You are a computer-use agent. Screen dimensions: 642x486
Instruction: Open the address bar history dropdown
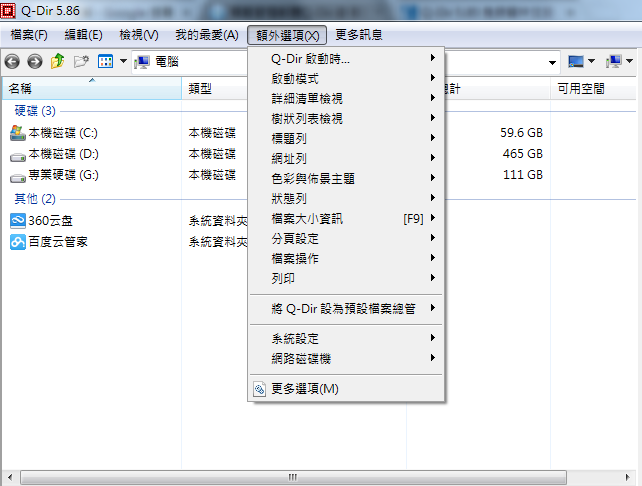pos(552,63)
